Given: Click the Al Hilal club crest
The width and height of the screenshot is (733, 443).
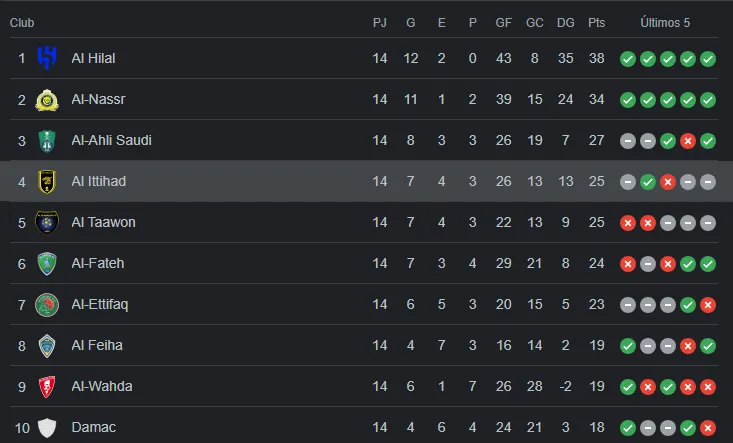Looking at the screenshot, I should [47, 58].
